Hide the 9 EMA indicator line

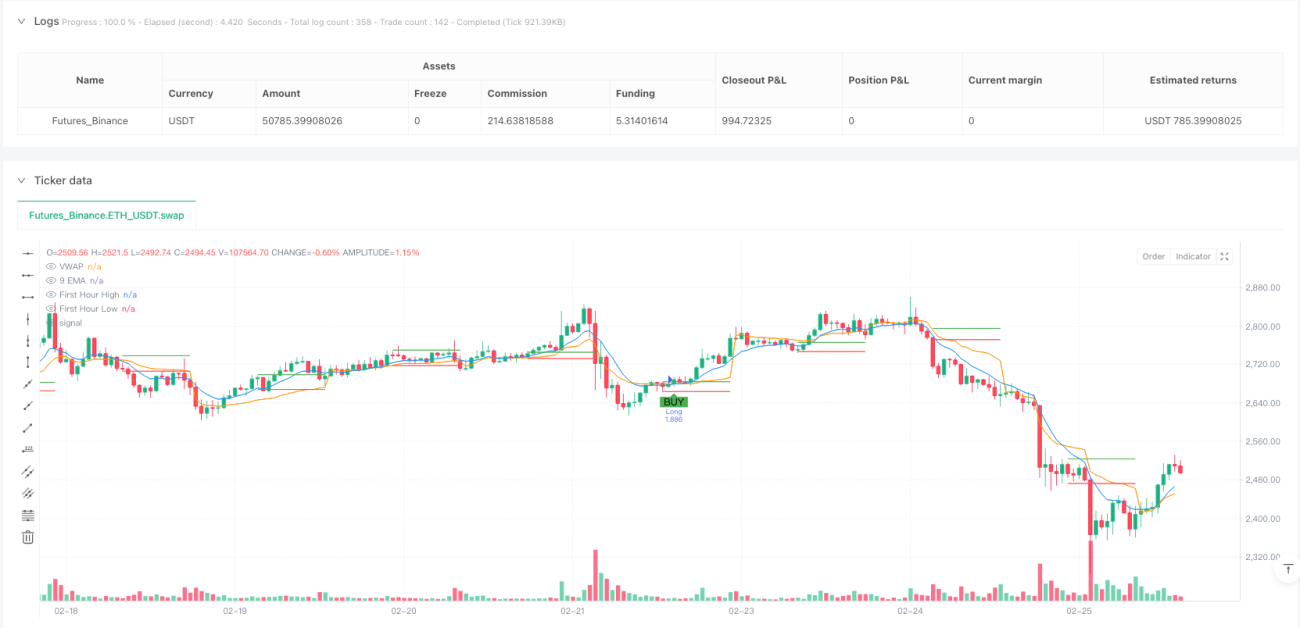pos(51,281)
